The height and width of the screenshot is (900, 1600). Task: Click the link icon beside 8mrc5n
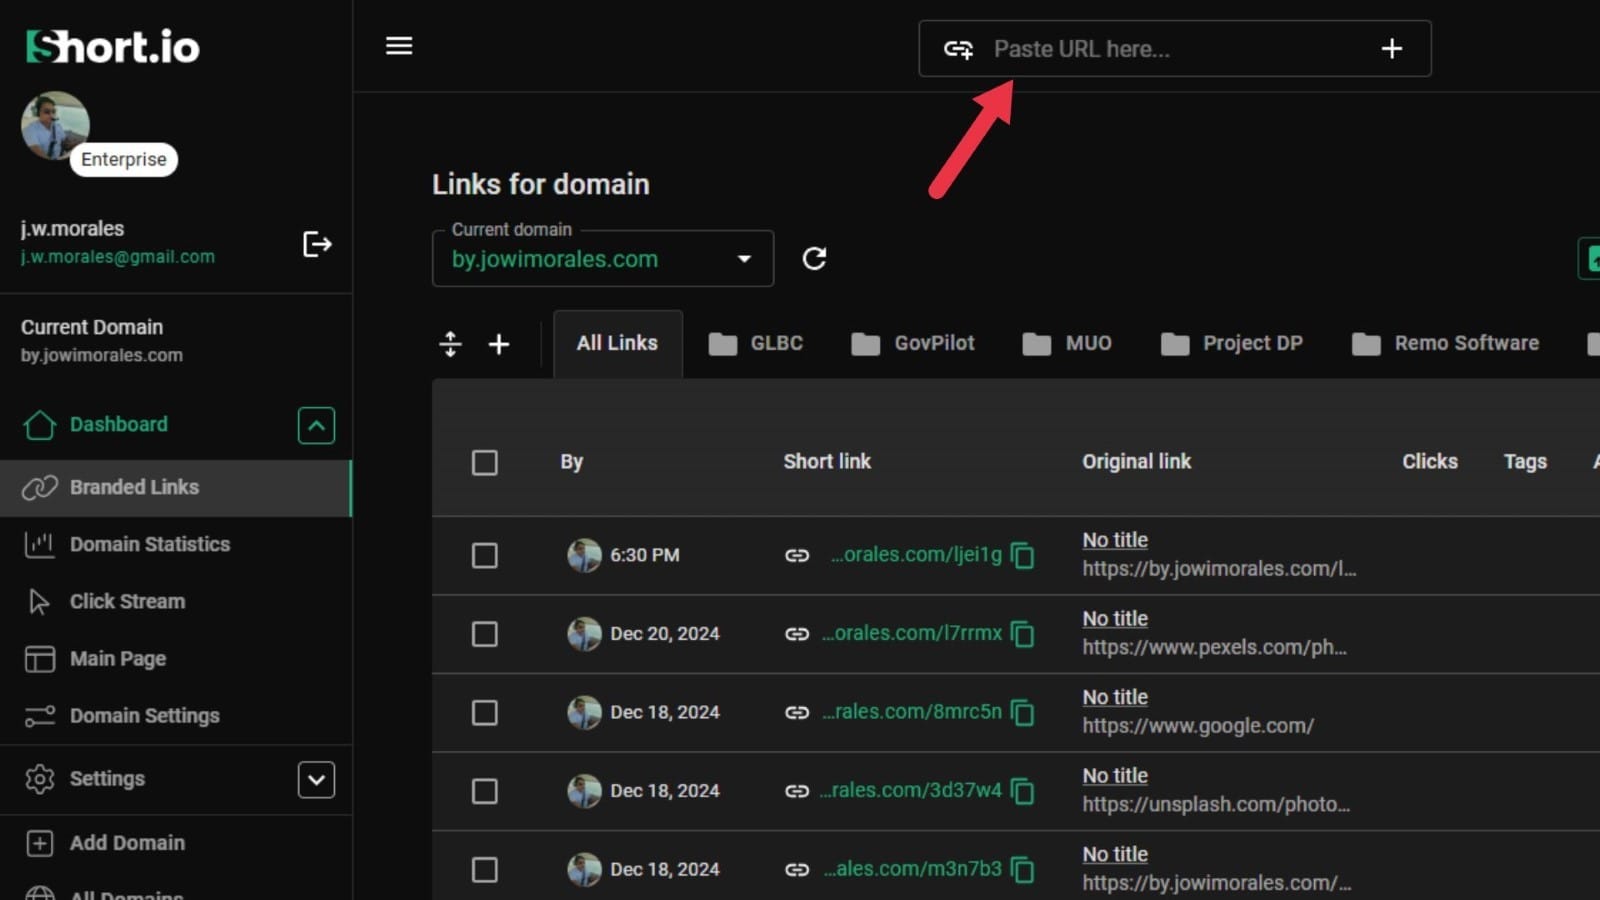[797, 712]
